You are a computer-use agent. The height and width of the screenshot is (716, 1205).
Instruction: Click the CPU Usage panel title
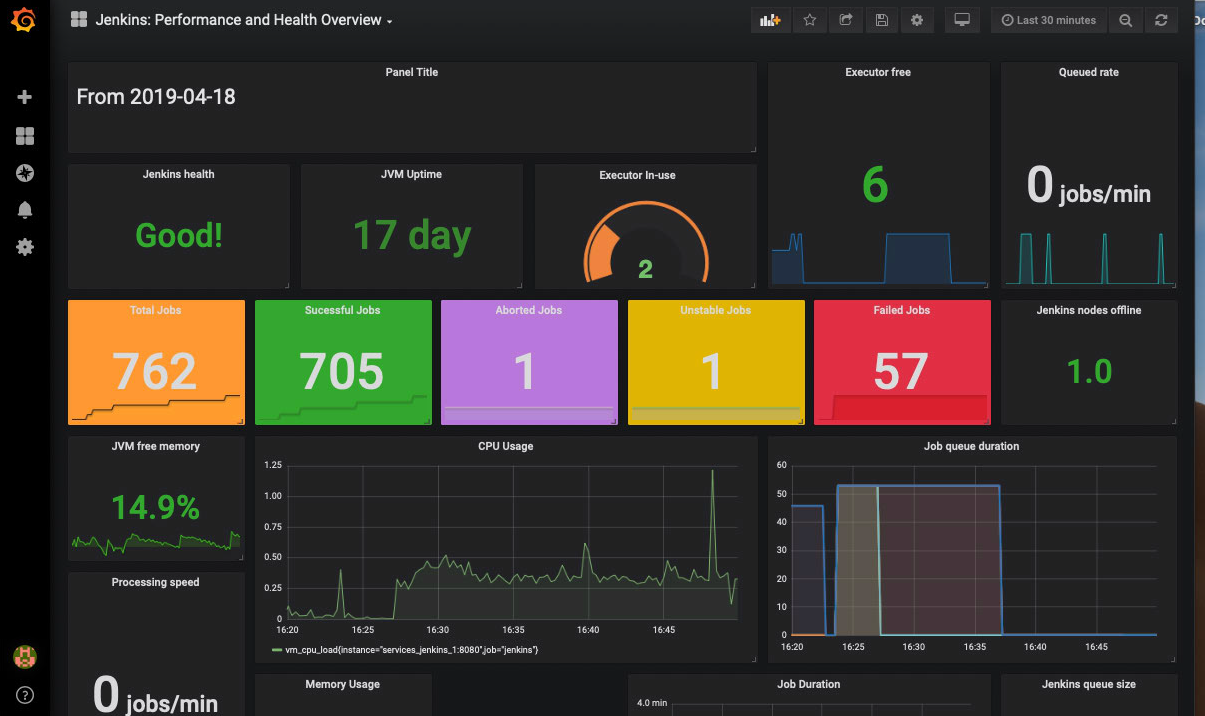506,446
